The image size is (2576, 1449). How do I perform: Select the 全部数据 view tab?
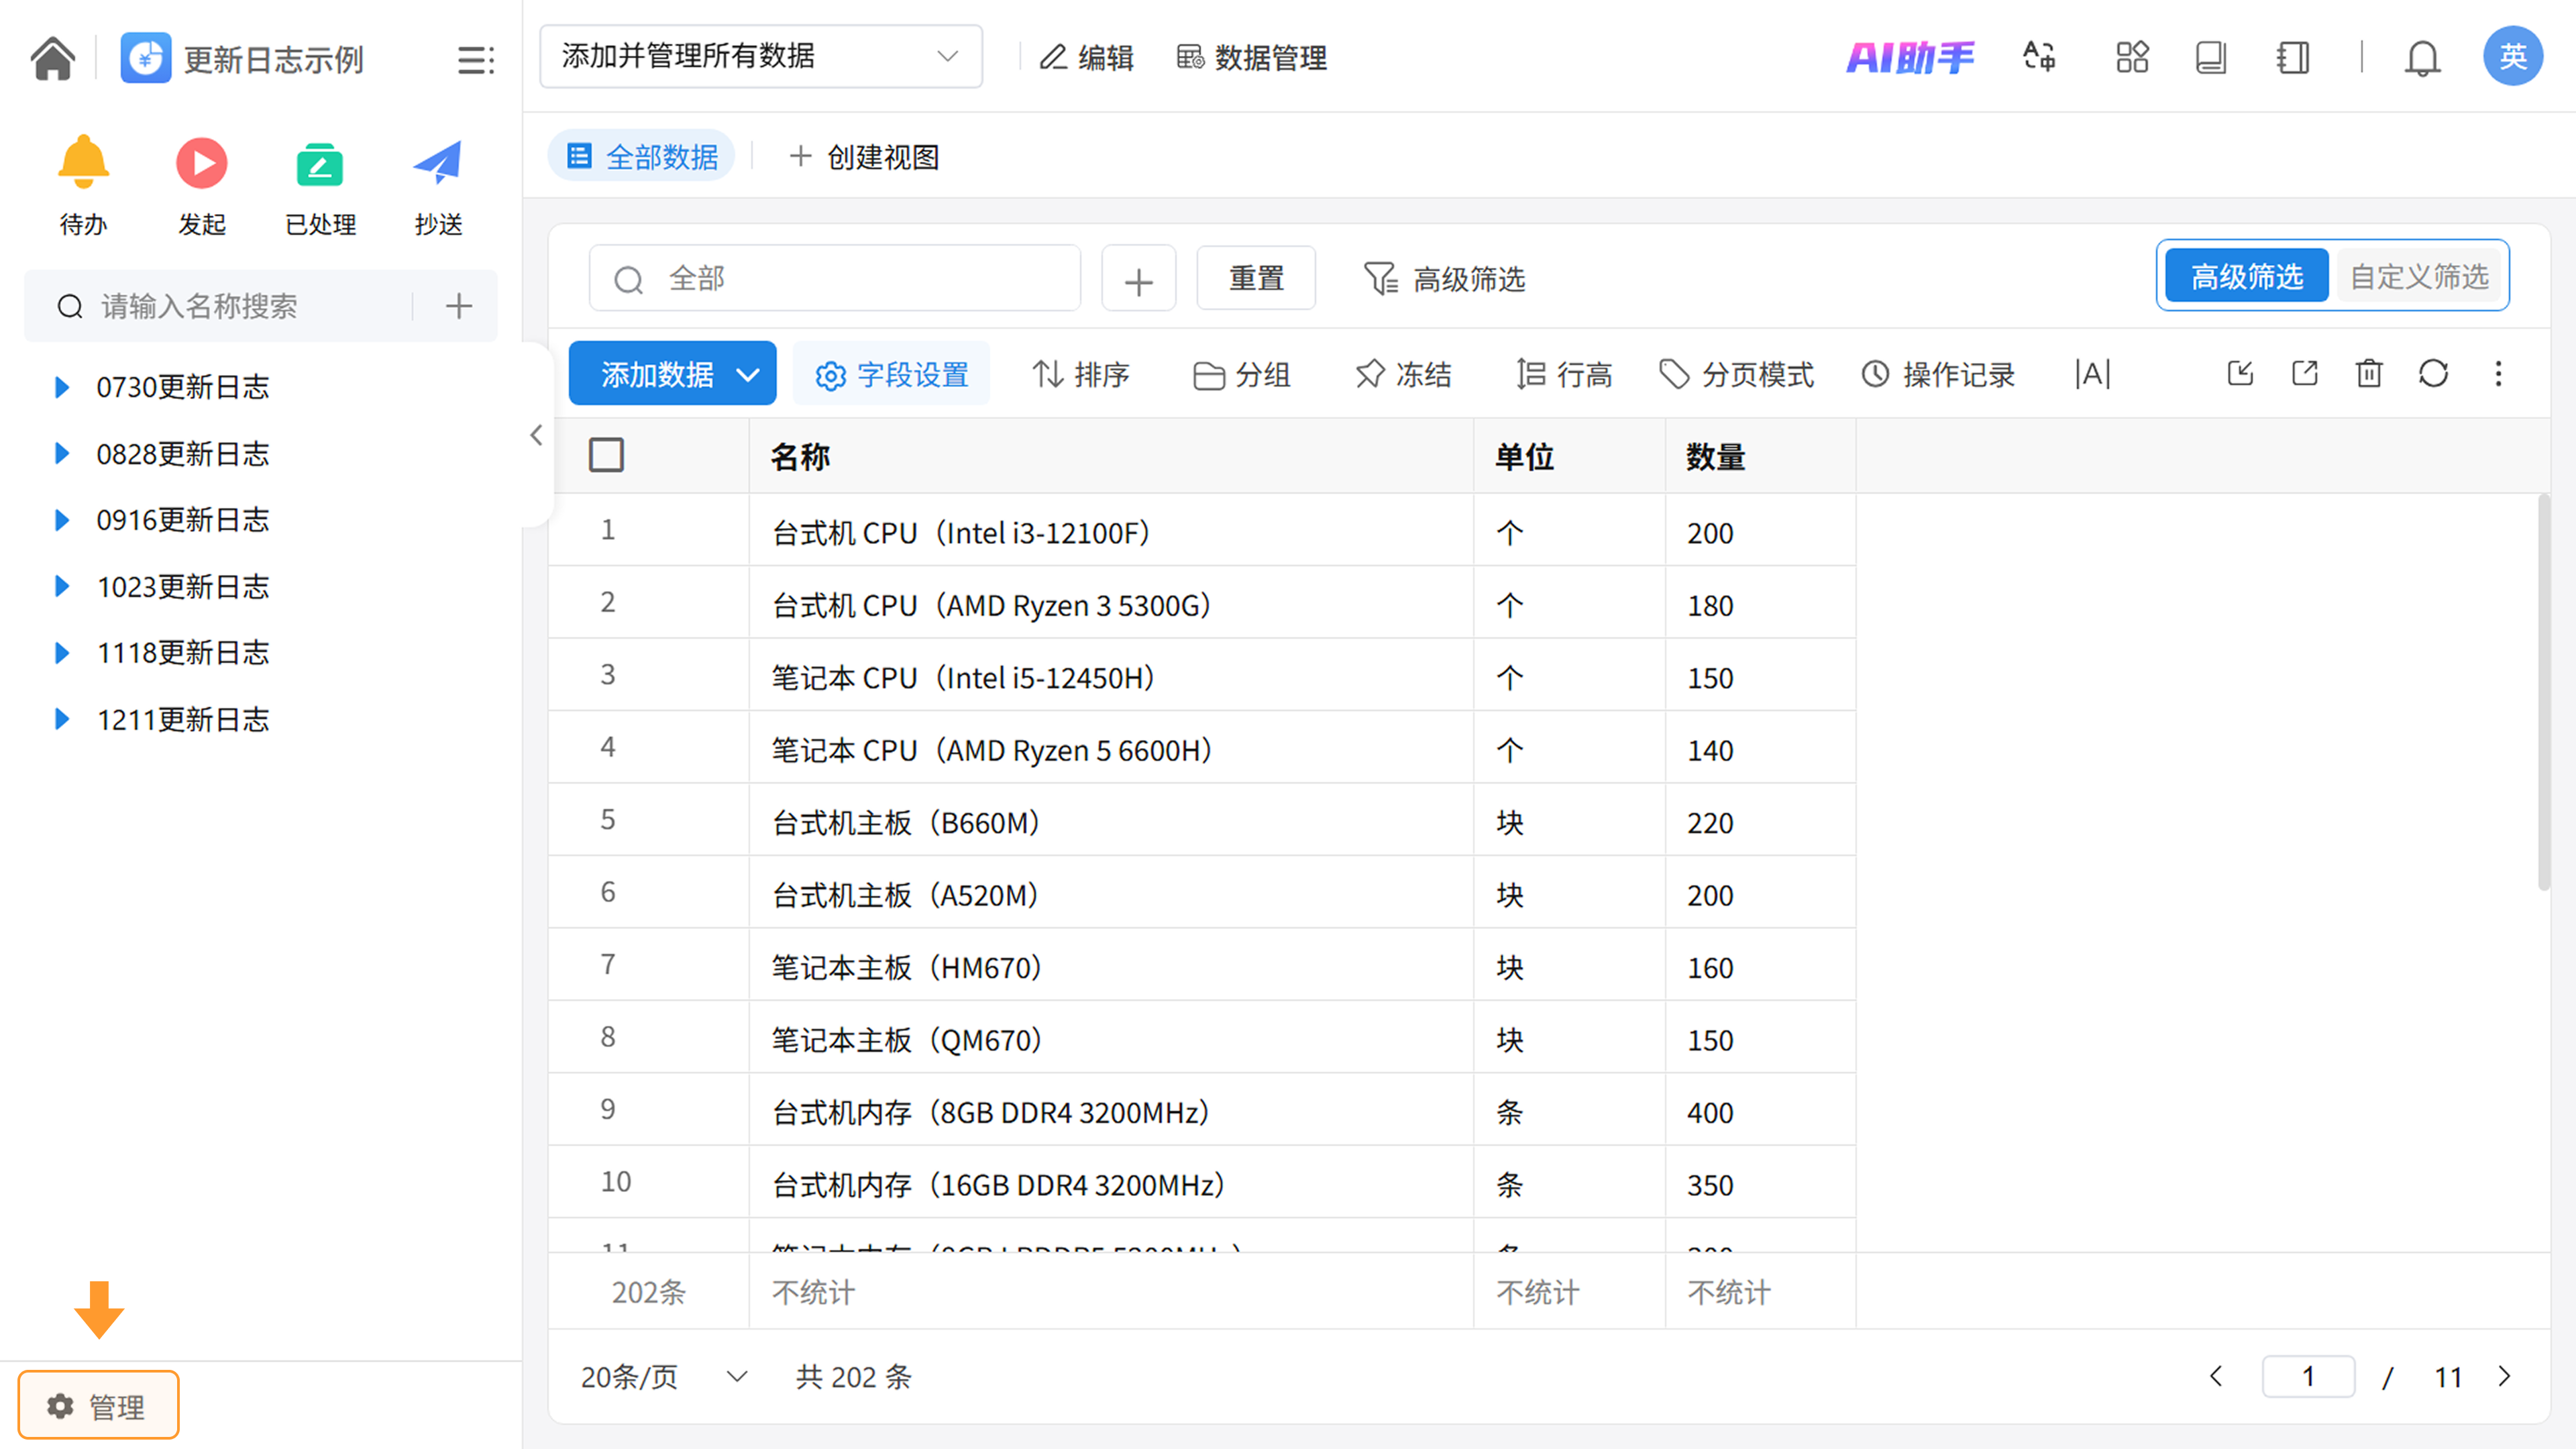click(642, 157)
